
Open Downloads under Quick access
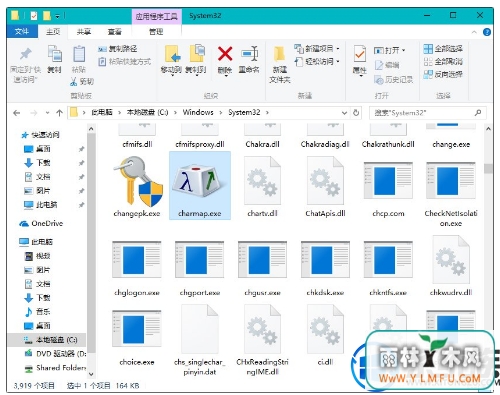point(37,163)
